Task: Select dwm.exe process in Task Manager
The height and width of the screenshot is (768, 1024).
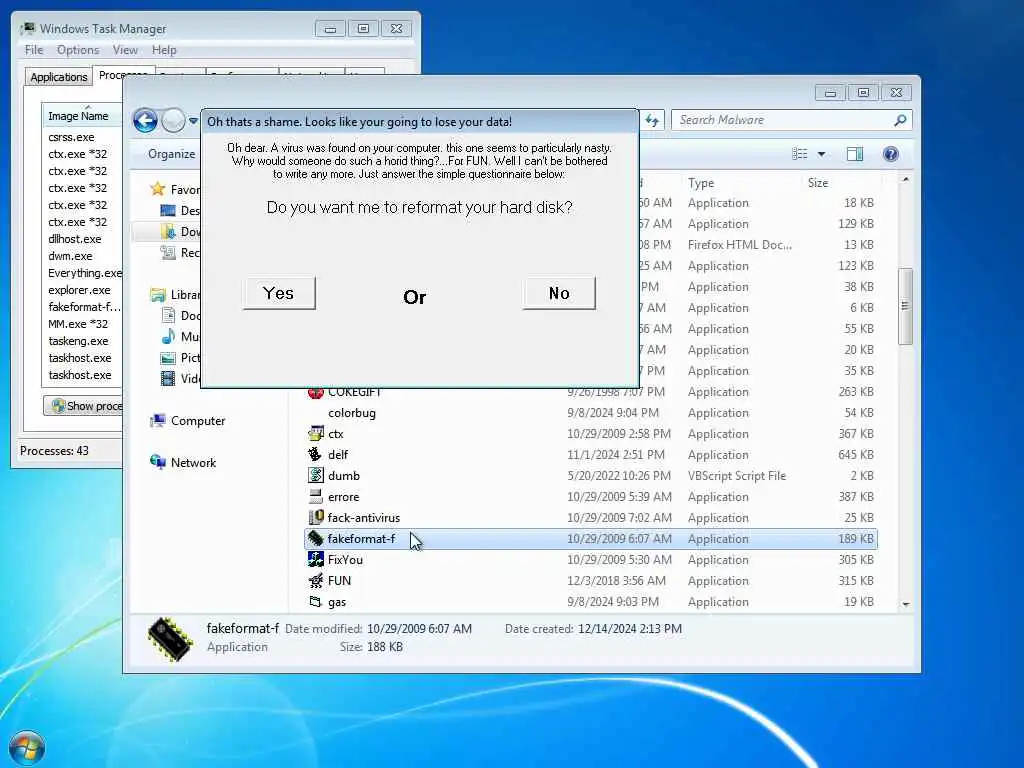Action: [x=70, y=256]
